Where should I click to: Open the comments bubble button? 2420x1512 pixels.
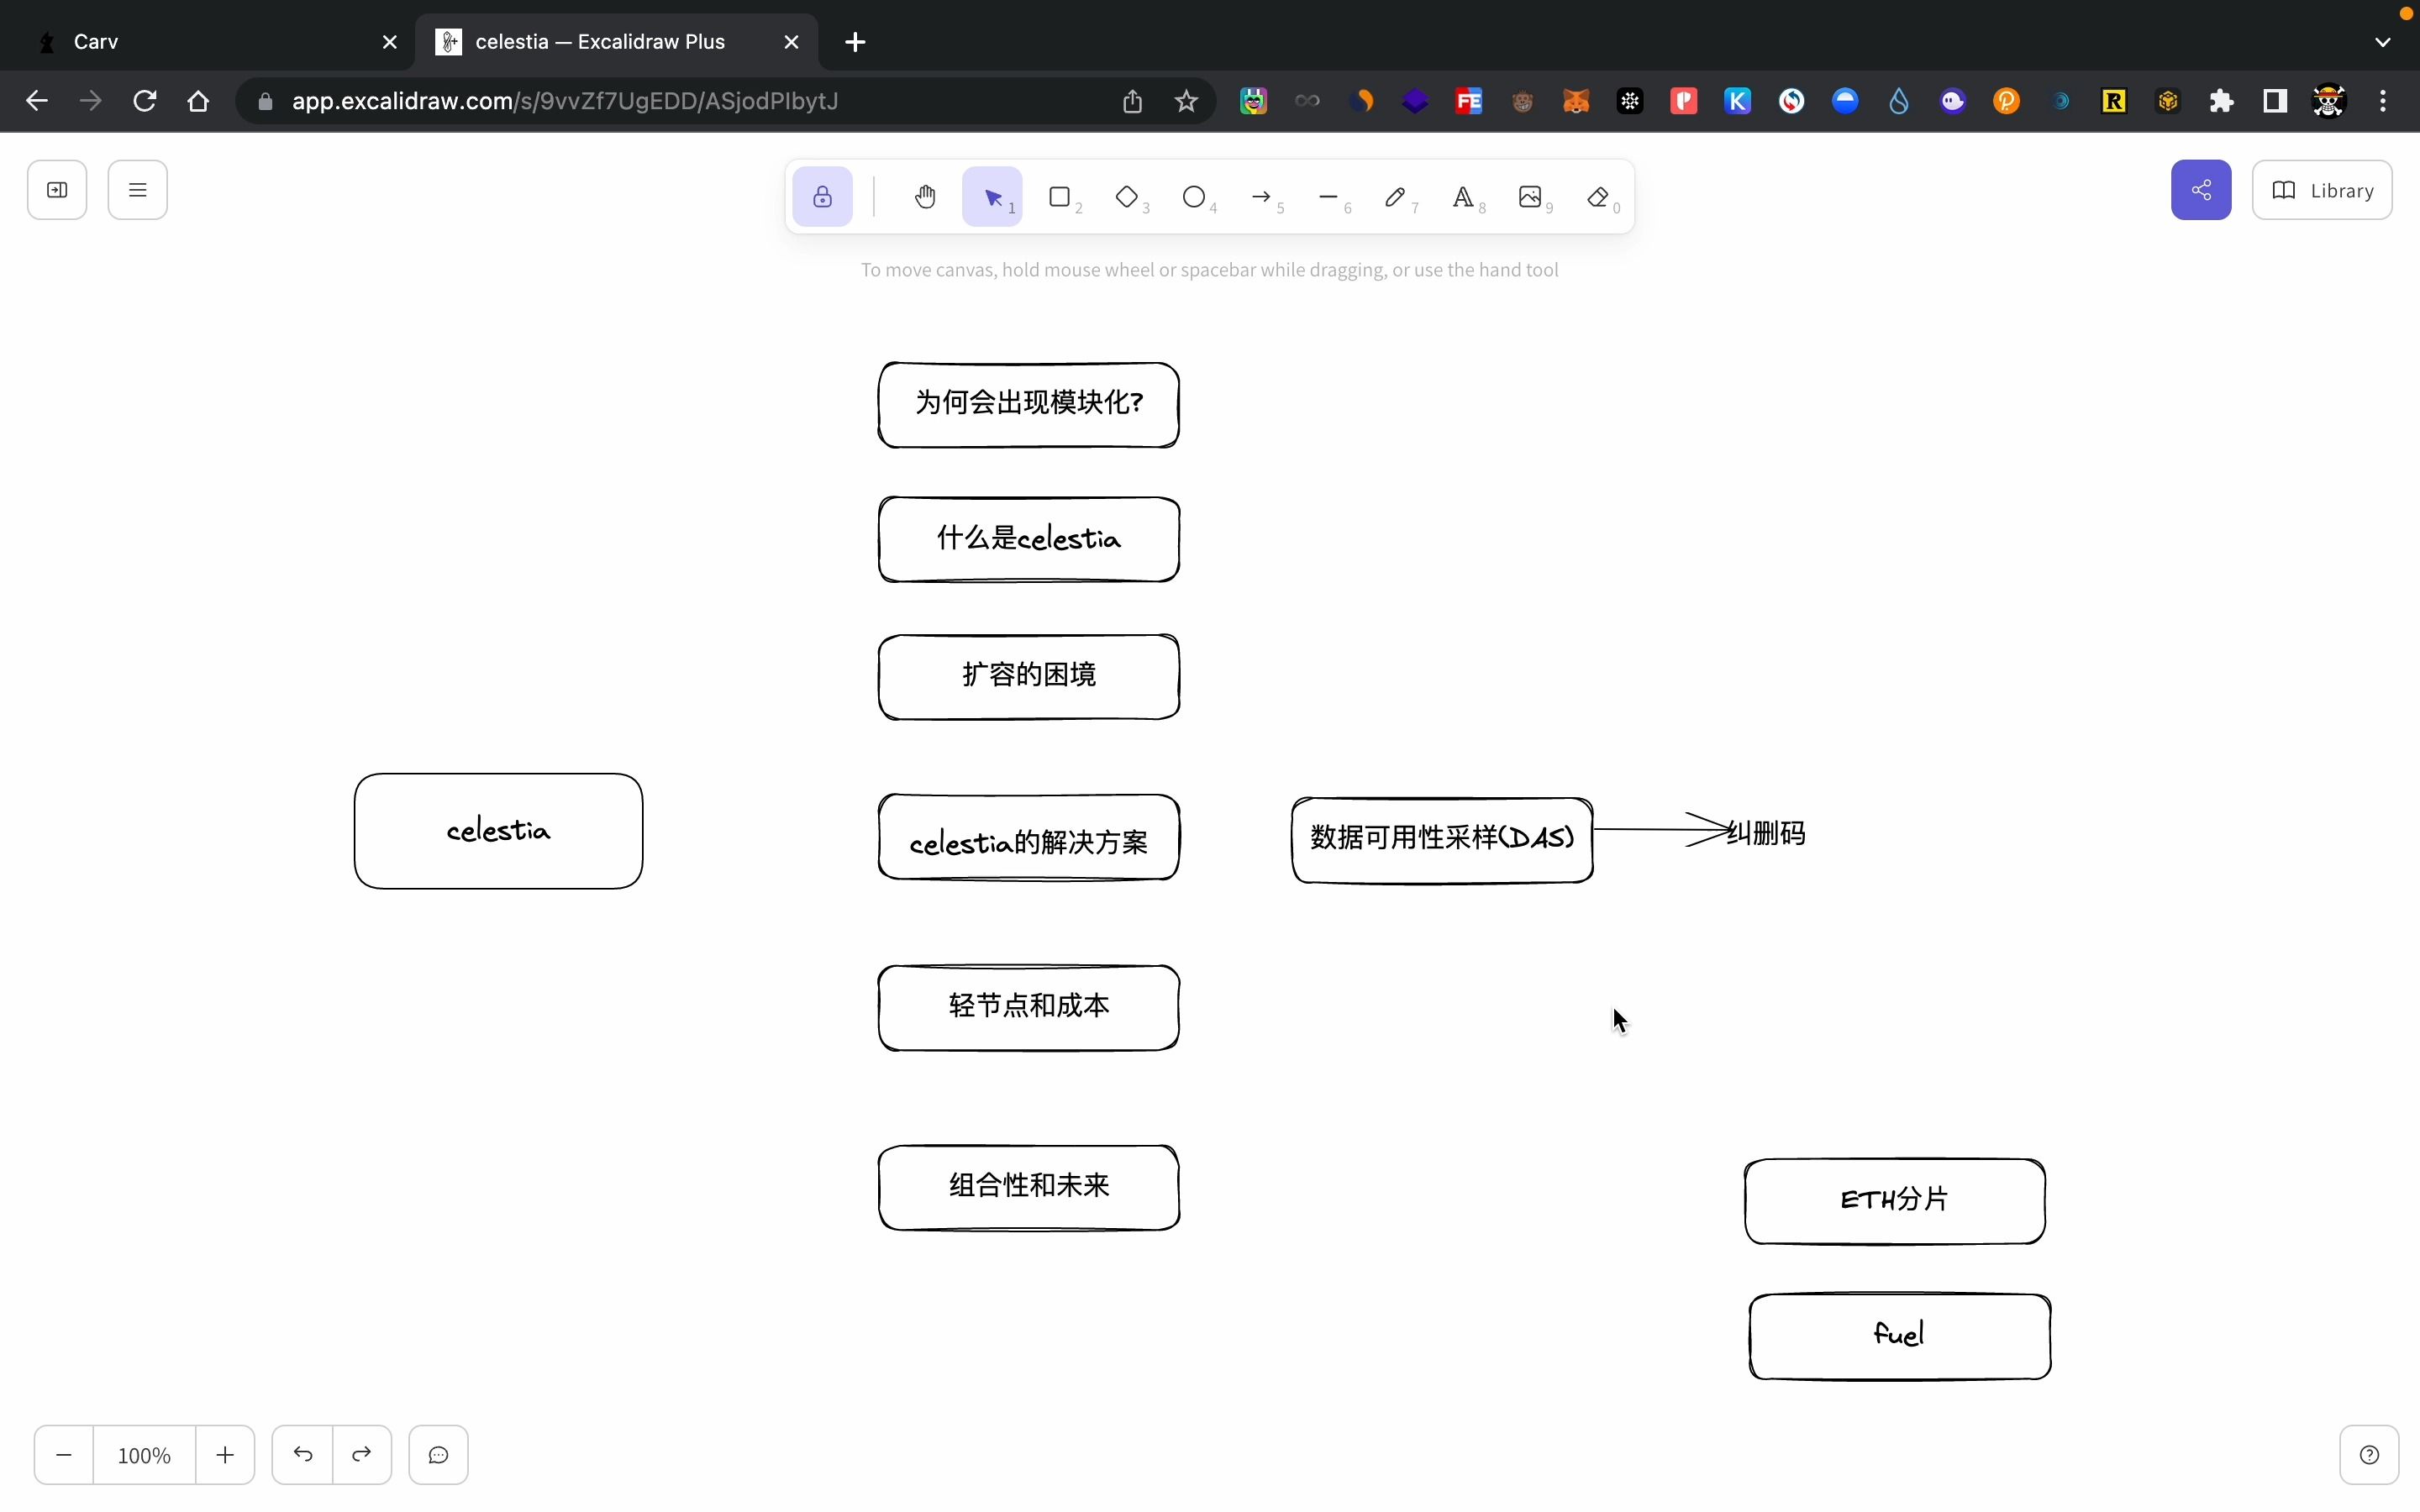pos(438,1455)
